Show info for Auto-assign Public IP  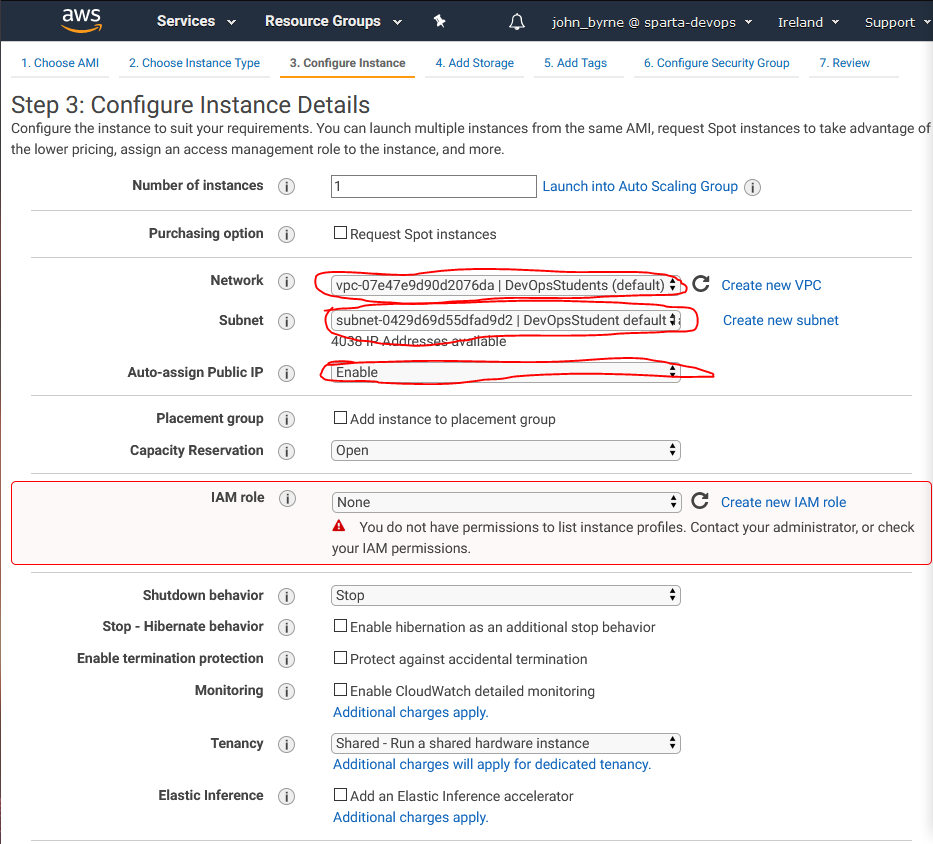286,373
